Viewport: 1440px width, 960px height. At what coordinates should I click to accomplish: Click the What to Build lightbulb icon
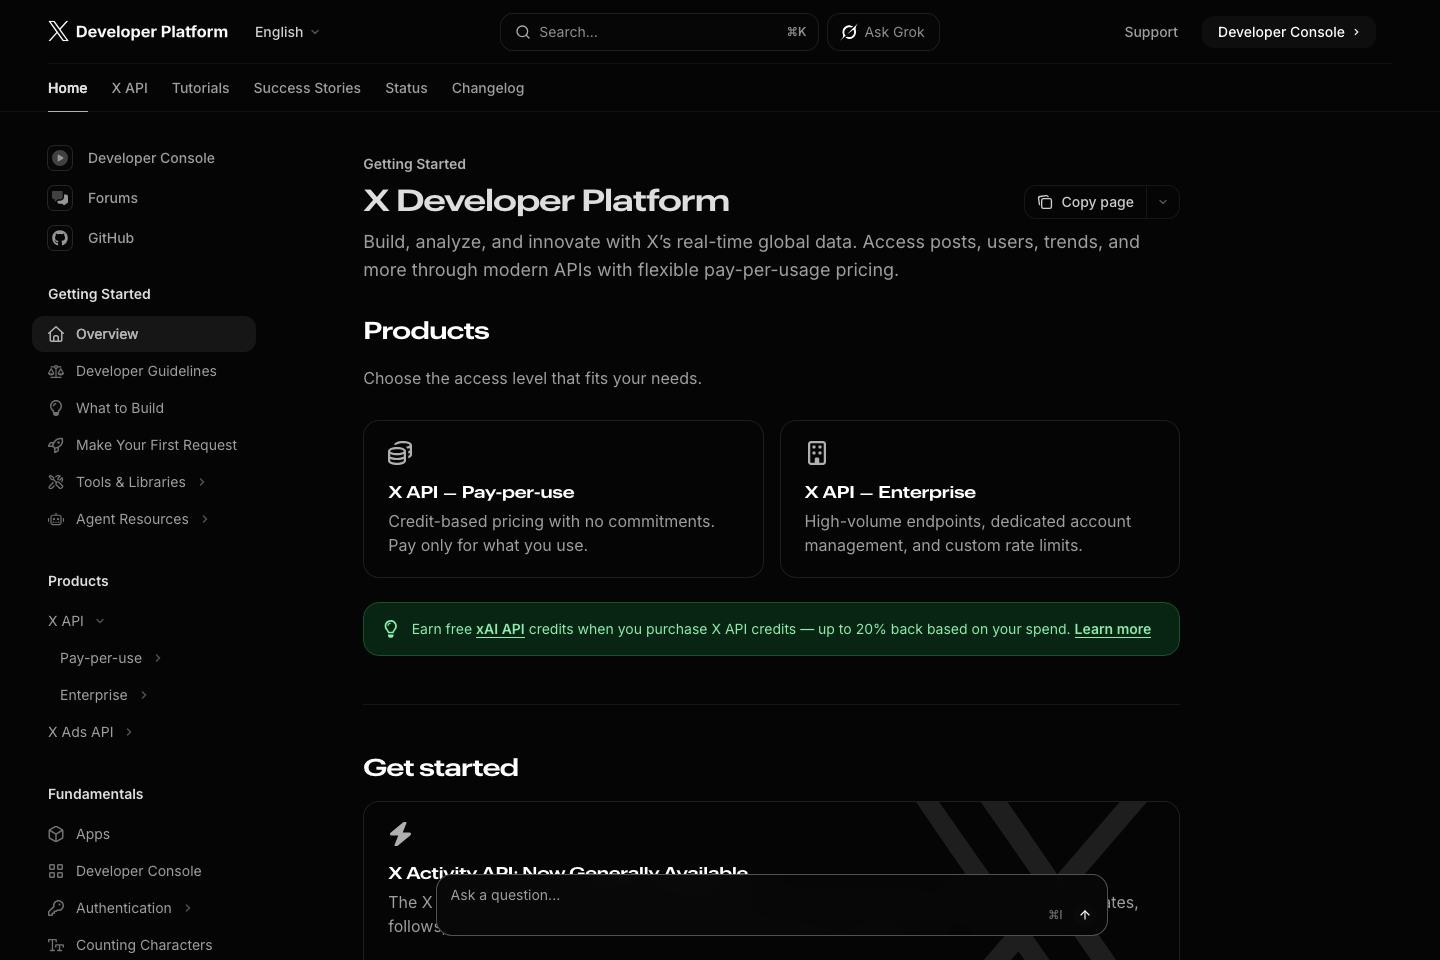(56, 408)
